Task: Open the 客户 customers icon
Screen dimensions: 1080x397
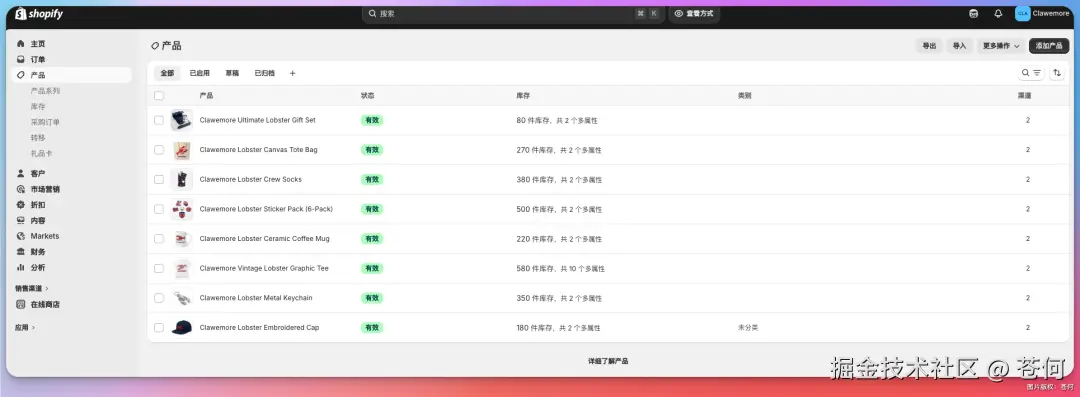Action: click(21, 174)
